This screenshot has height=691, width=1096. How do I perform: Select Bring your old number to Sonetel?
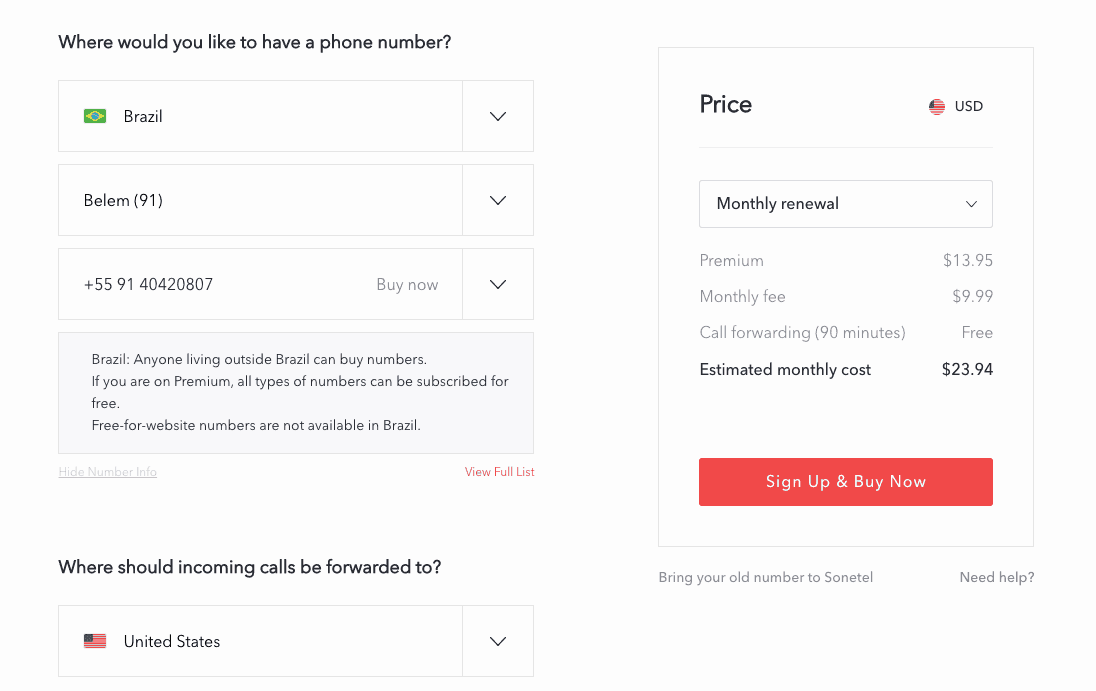pyautogui.click(x=765, y=577)
